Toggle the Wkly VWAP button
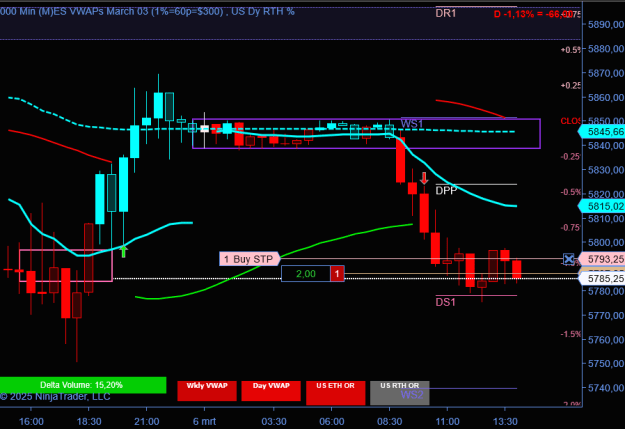This screenshot has height=429, width=625. [x=207, y=391]
